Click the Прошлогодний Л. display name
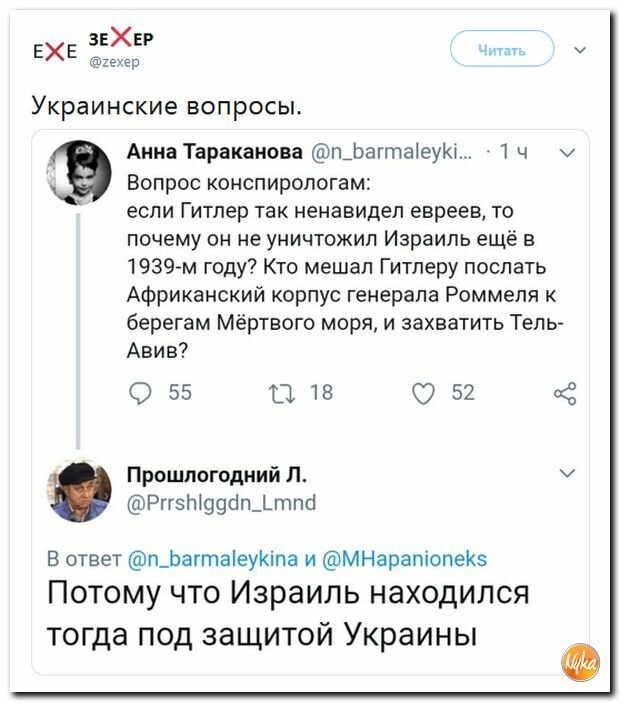This screenshot has width=621, height=703. 217,474
